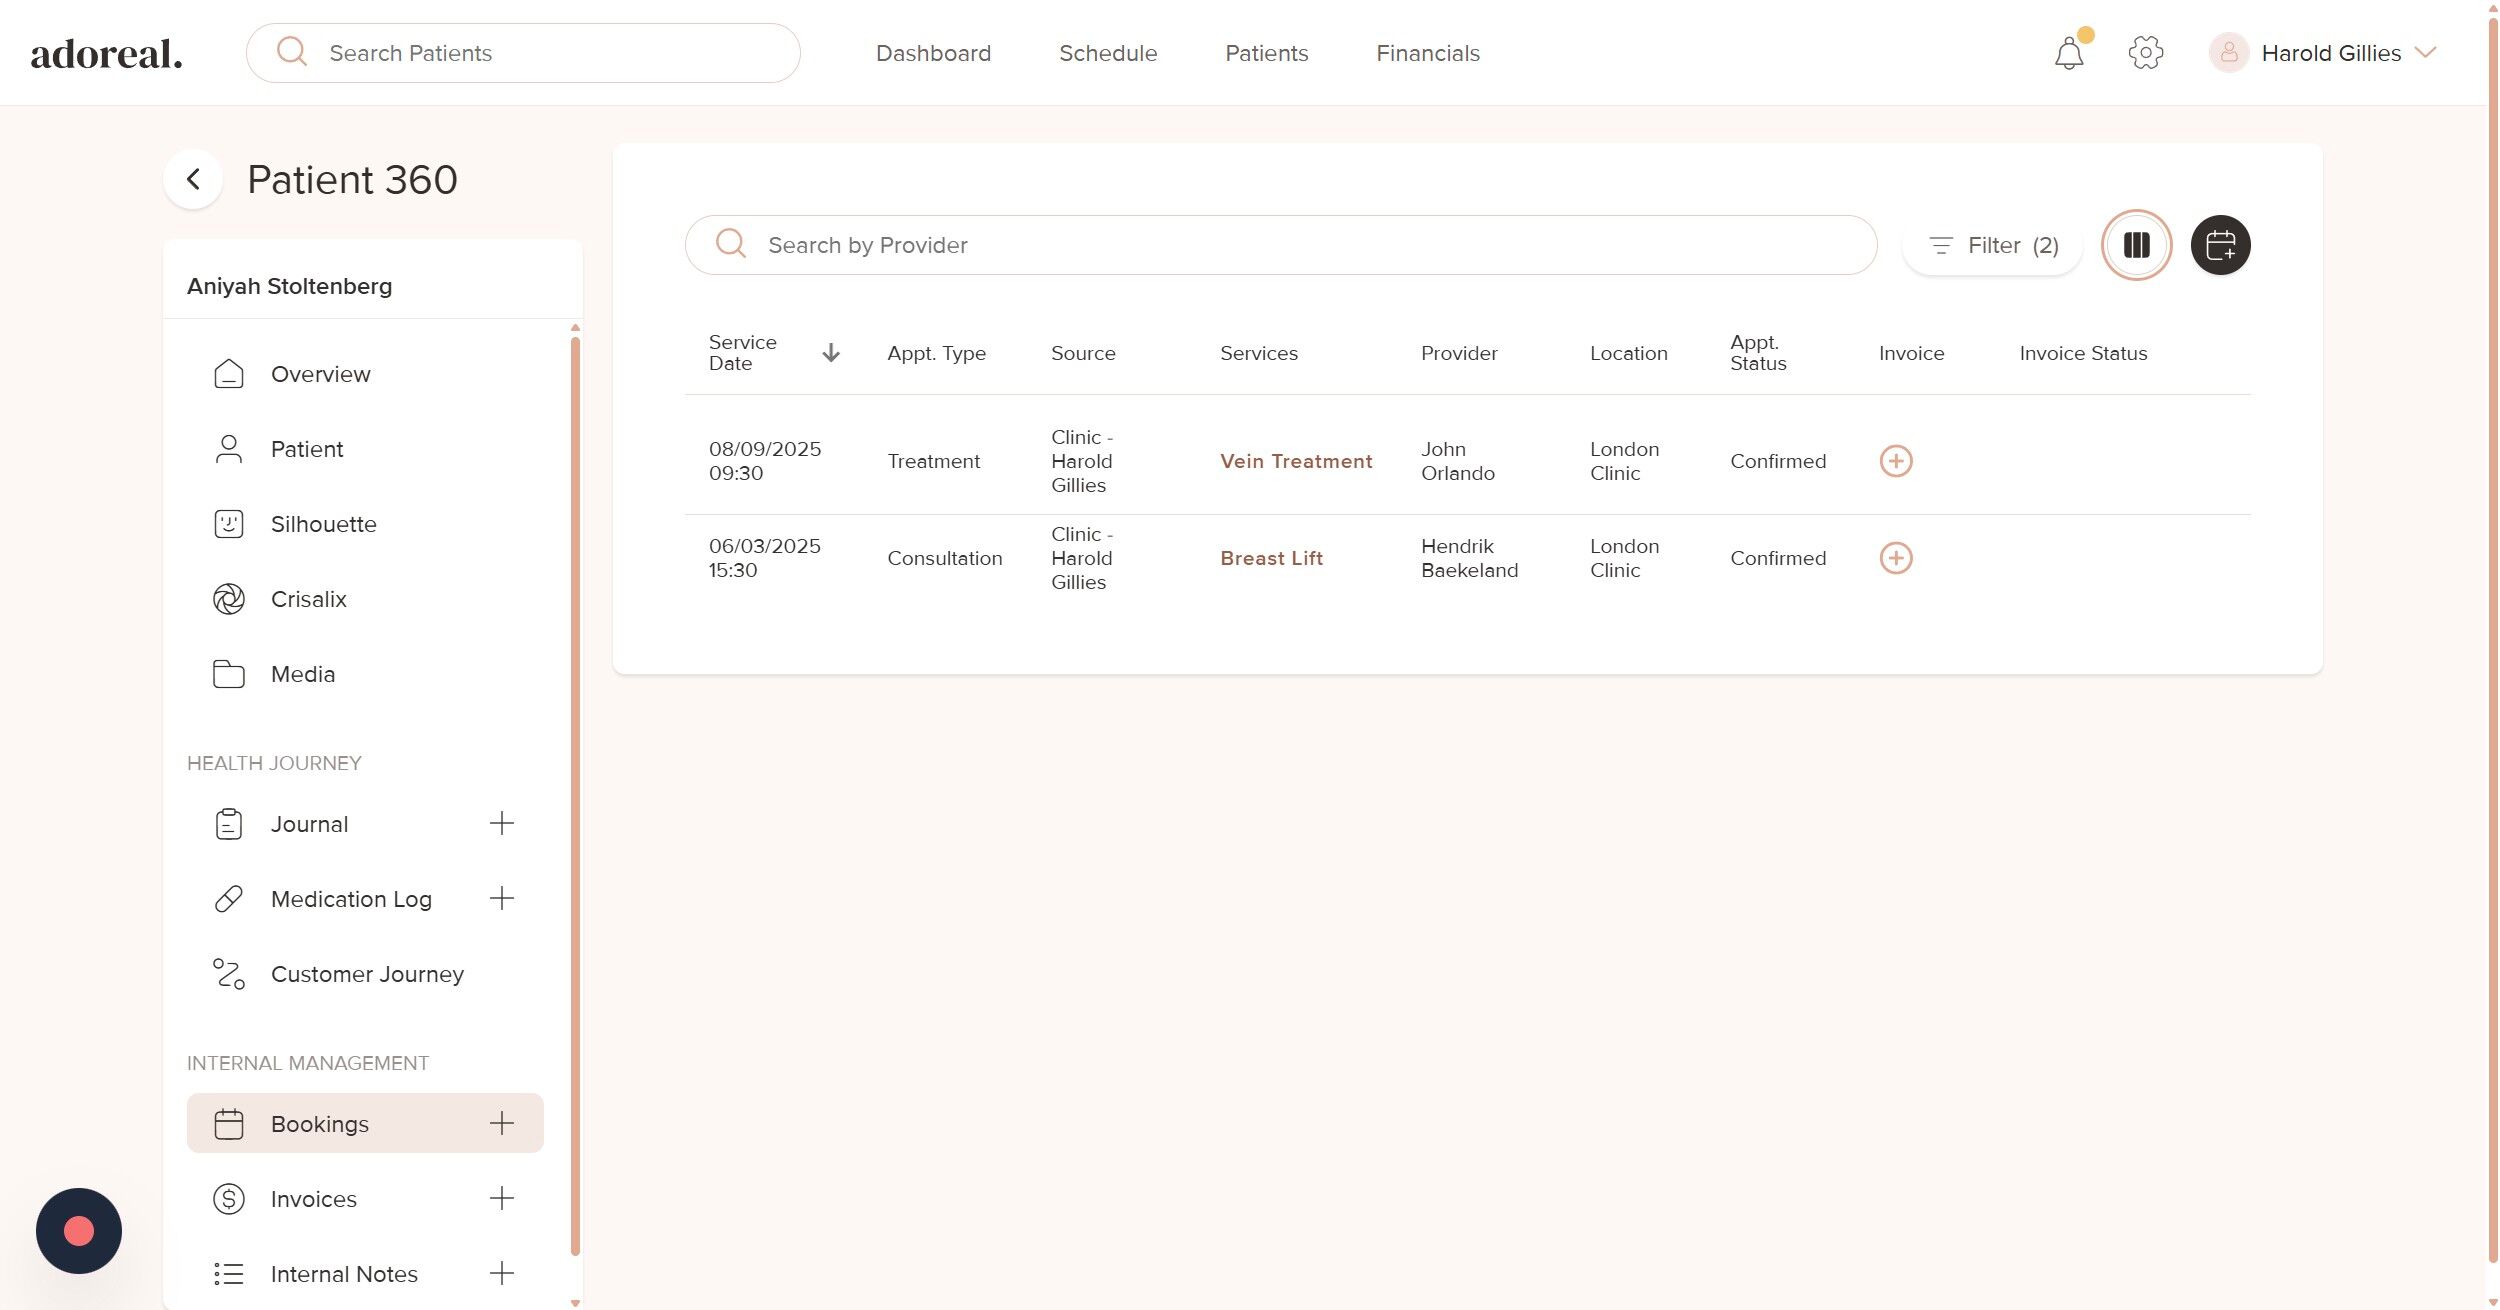The height and width of the screenshot is (1310, 2500).
Task: Add invoice for Vein Treatment booking
Action: click(x=1895, y=461)
